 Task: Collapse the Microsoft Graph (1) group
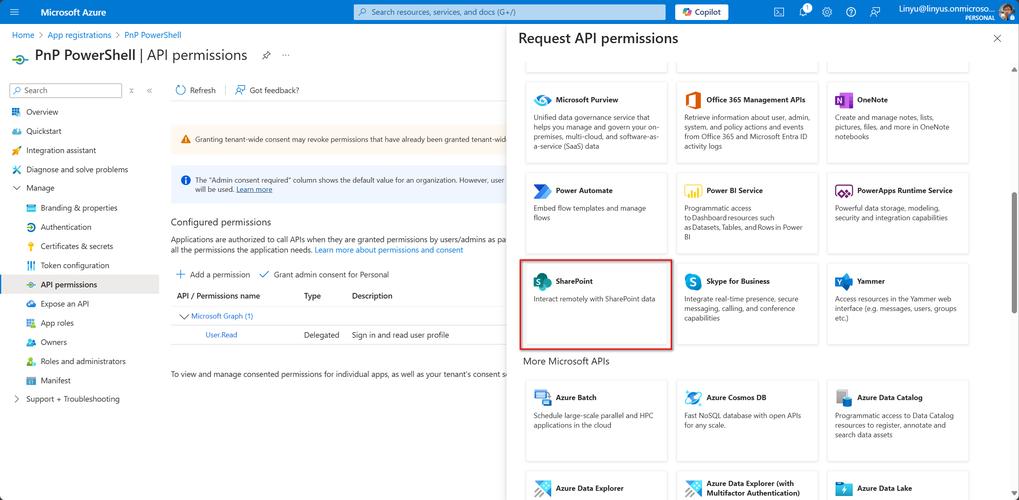pos(182,316)
